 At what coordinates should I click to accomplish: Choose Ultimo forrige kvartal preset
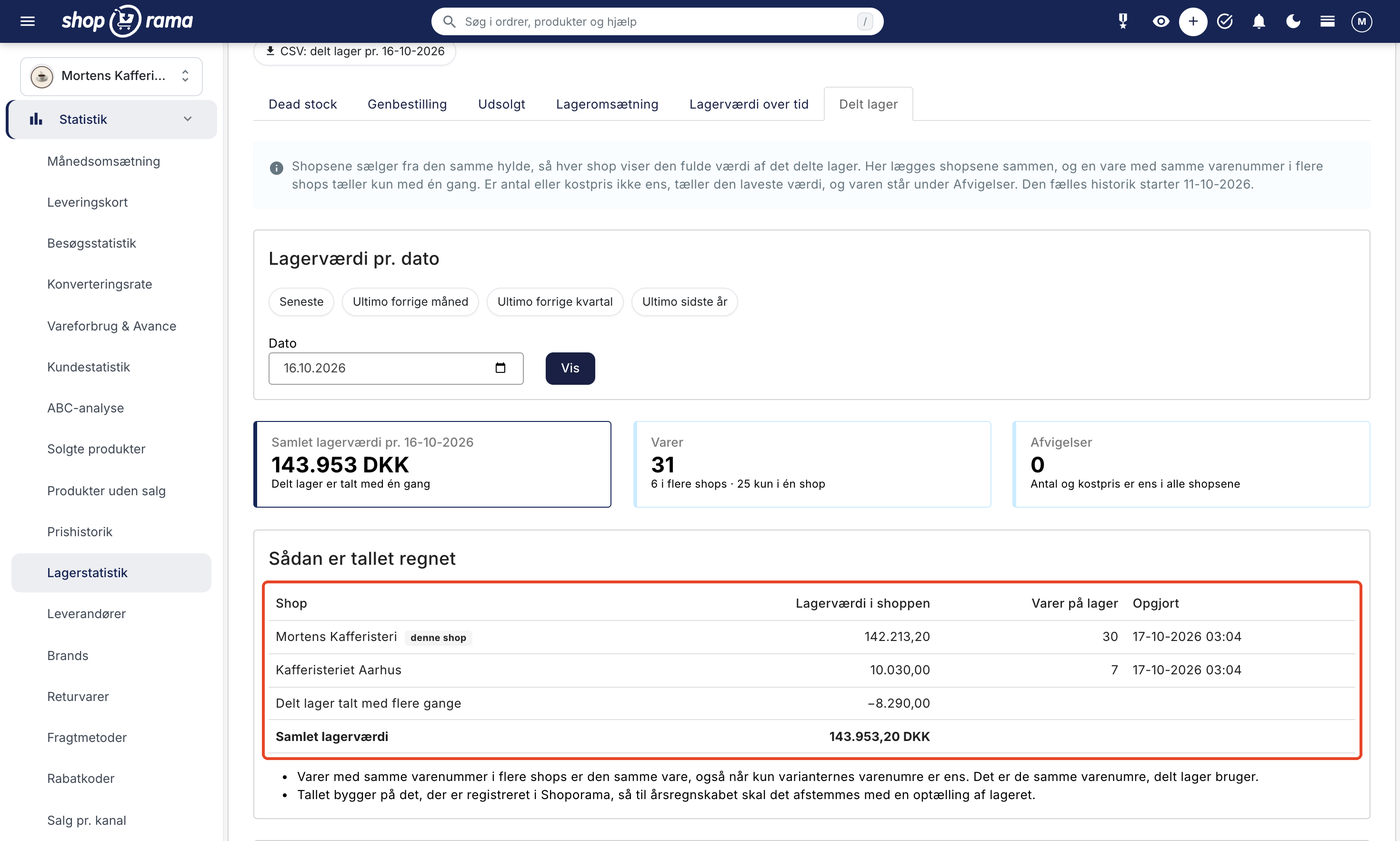[x=555, y=302]
